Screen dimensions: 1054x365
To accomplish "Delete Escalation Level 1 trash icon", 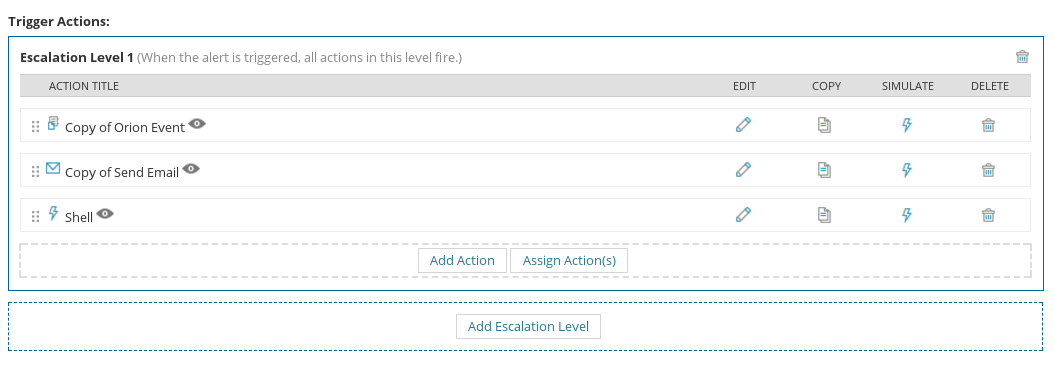I will tap(1022, 56).
